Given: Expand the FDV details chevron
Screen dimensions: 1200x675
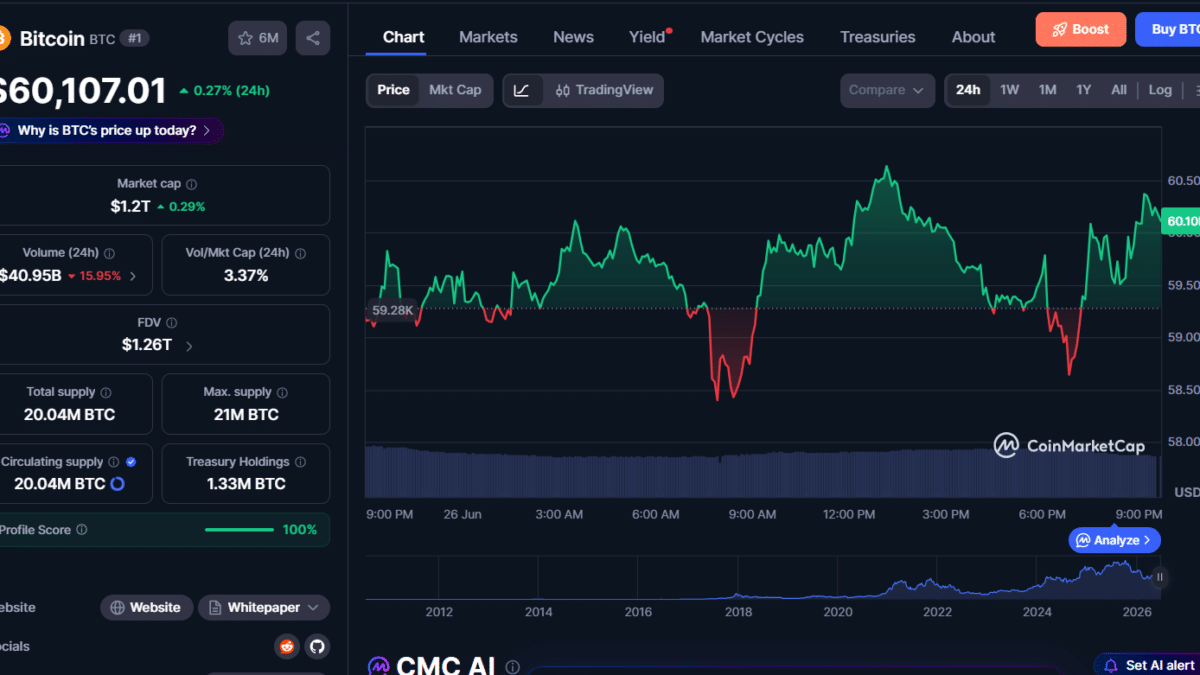Looking at the screenshot, I should click(189, 346).
